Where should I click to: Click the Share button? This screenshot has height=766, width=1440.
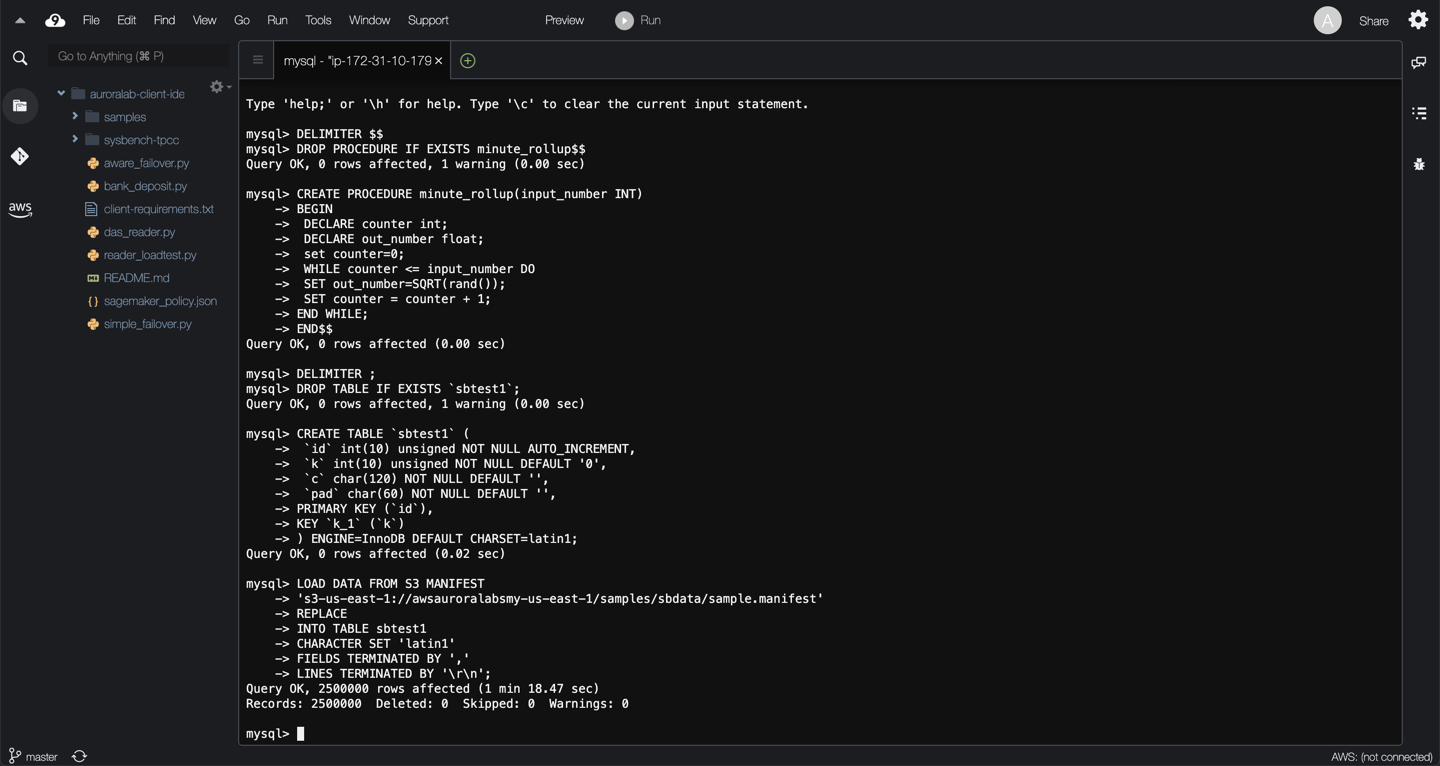[1373, 21]
